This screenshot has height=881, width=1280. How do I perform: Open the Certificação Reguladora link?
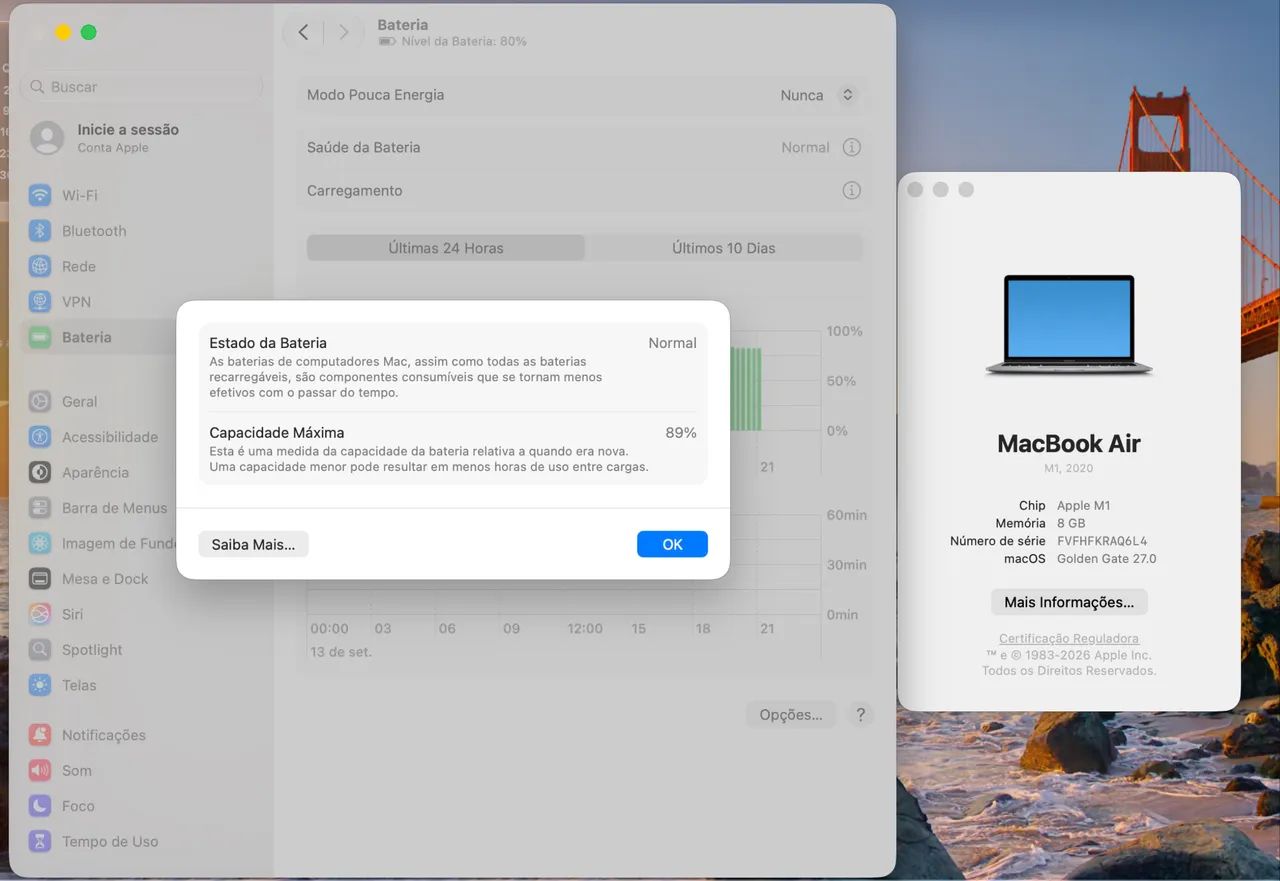click(1069, 638)
